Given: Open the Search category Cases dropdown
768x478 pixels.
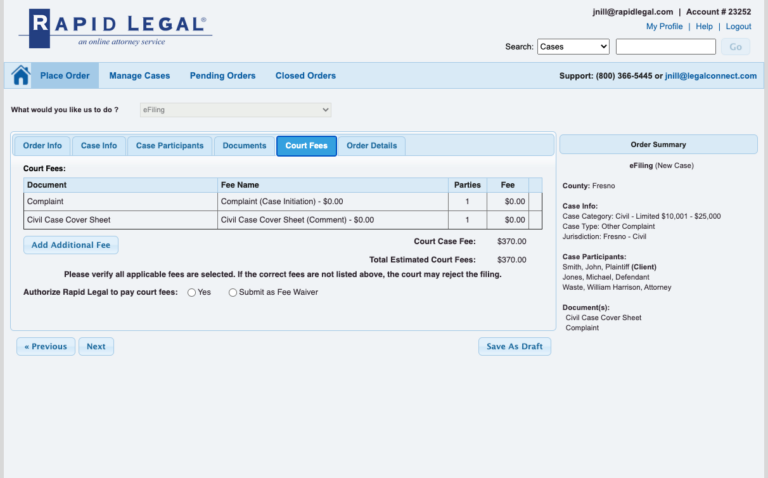Looking at the screenshot, I should pos(573,47).
